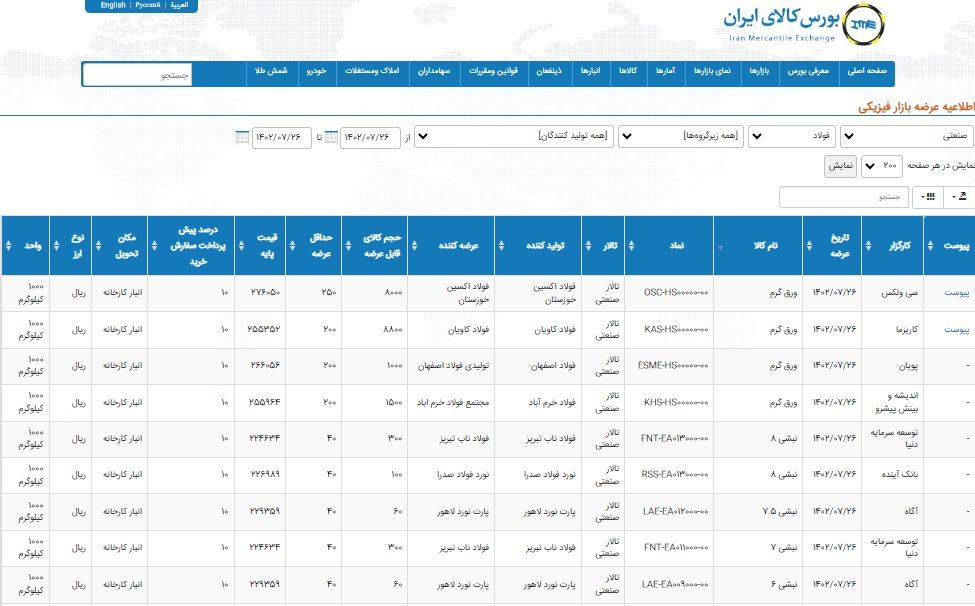The image size is (975, 606).
Task: Sort by the نماد column sort arrows
Action: 631,246
